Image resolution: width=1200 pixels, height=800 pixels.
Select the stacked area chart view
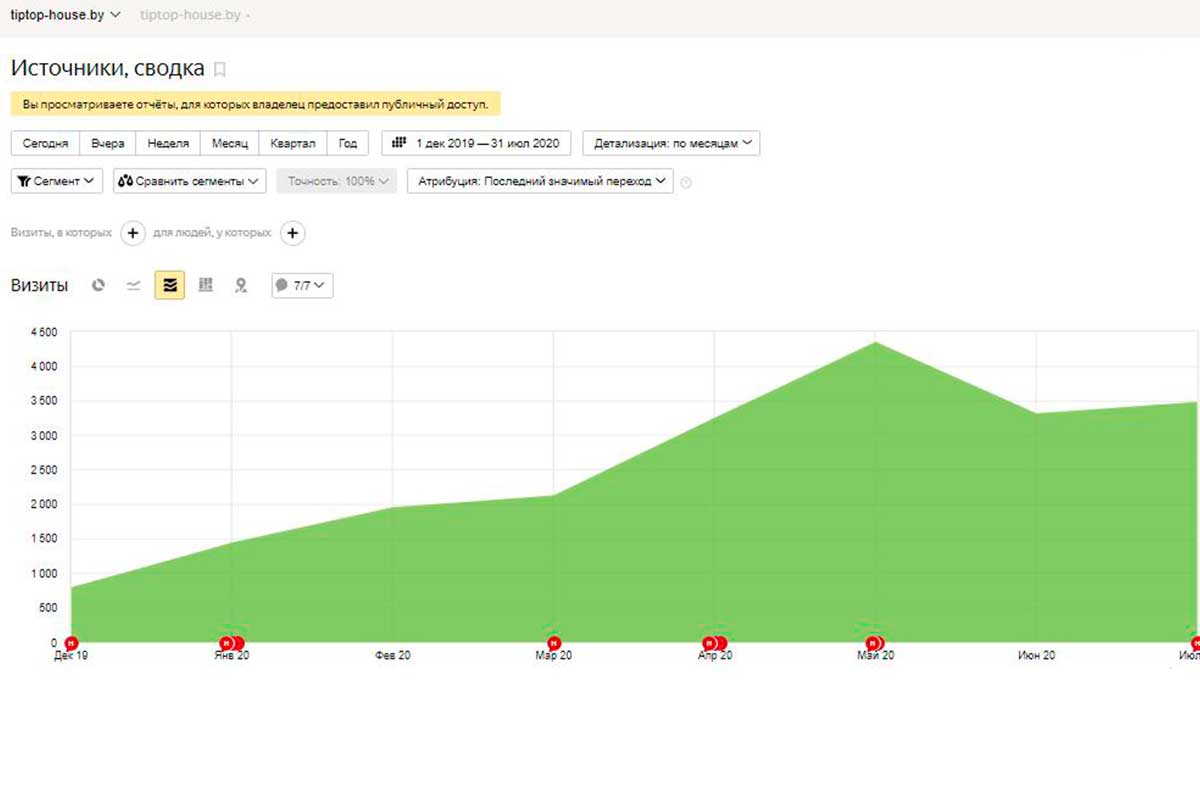[x=169, y=286]
